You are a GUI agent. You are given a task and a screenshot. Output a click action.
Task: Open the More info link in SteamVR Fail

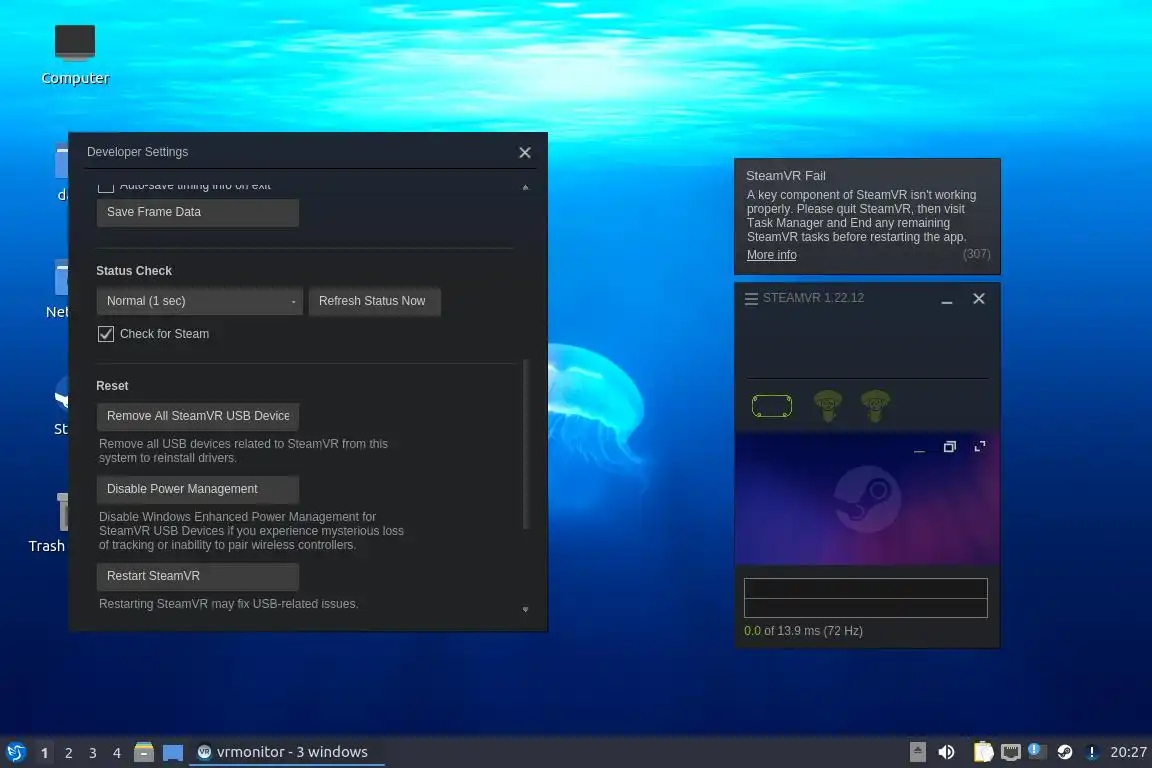pos(771,255)
